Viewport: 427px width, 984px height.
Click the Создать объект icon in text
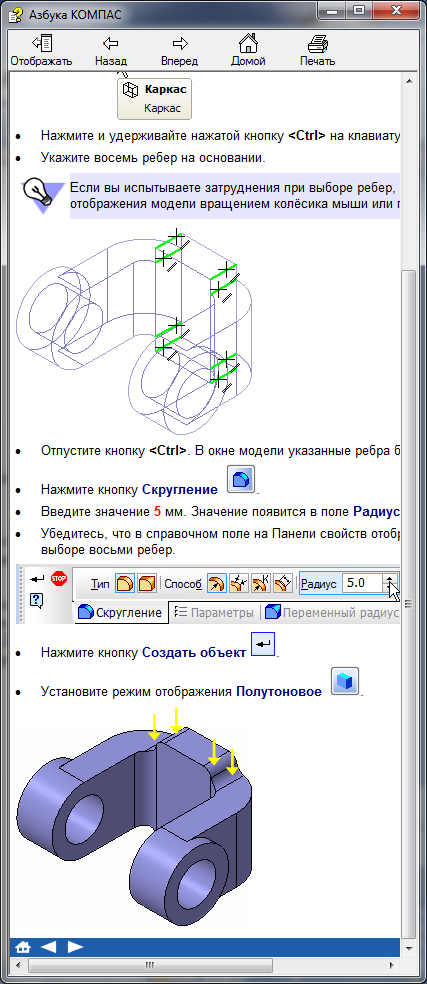(263, 644)
